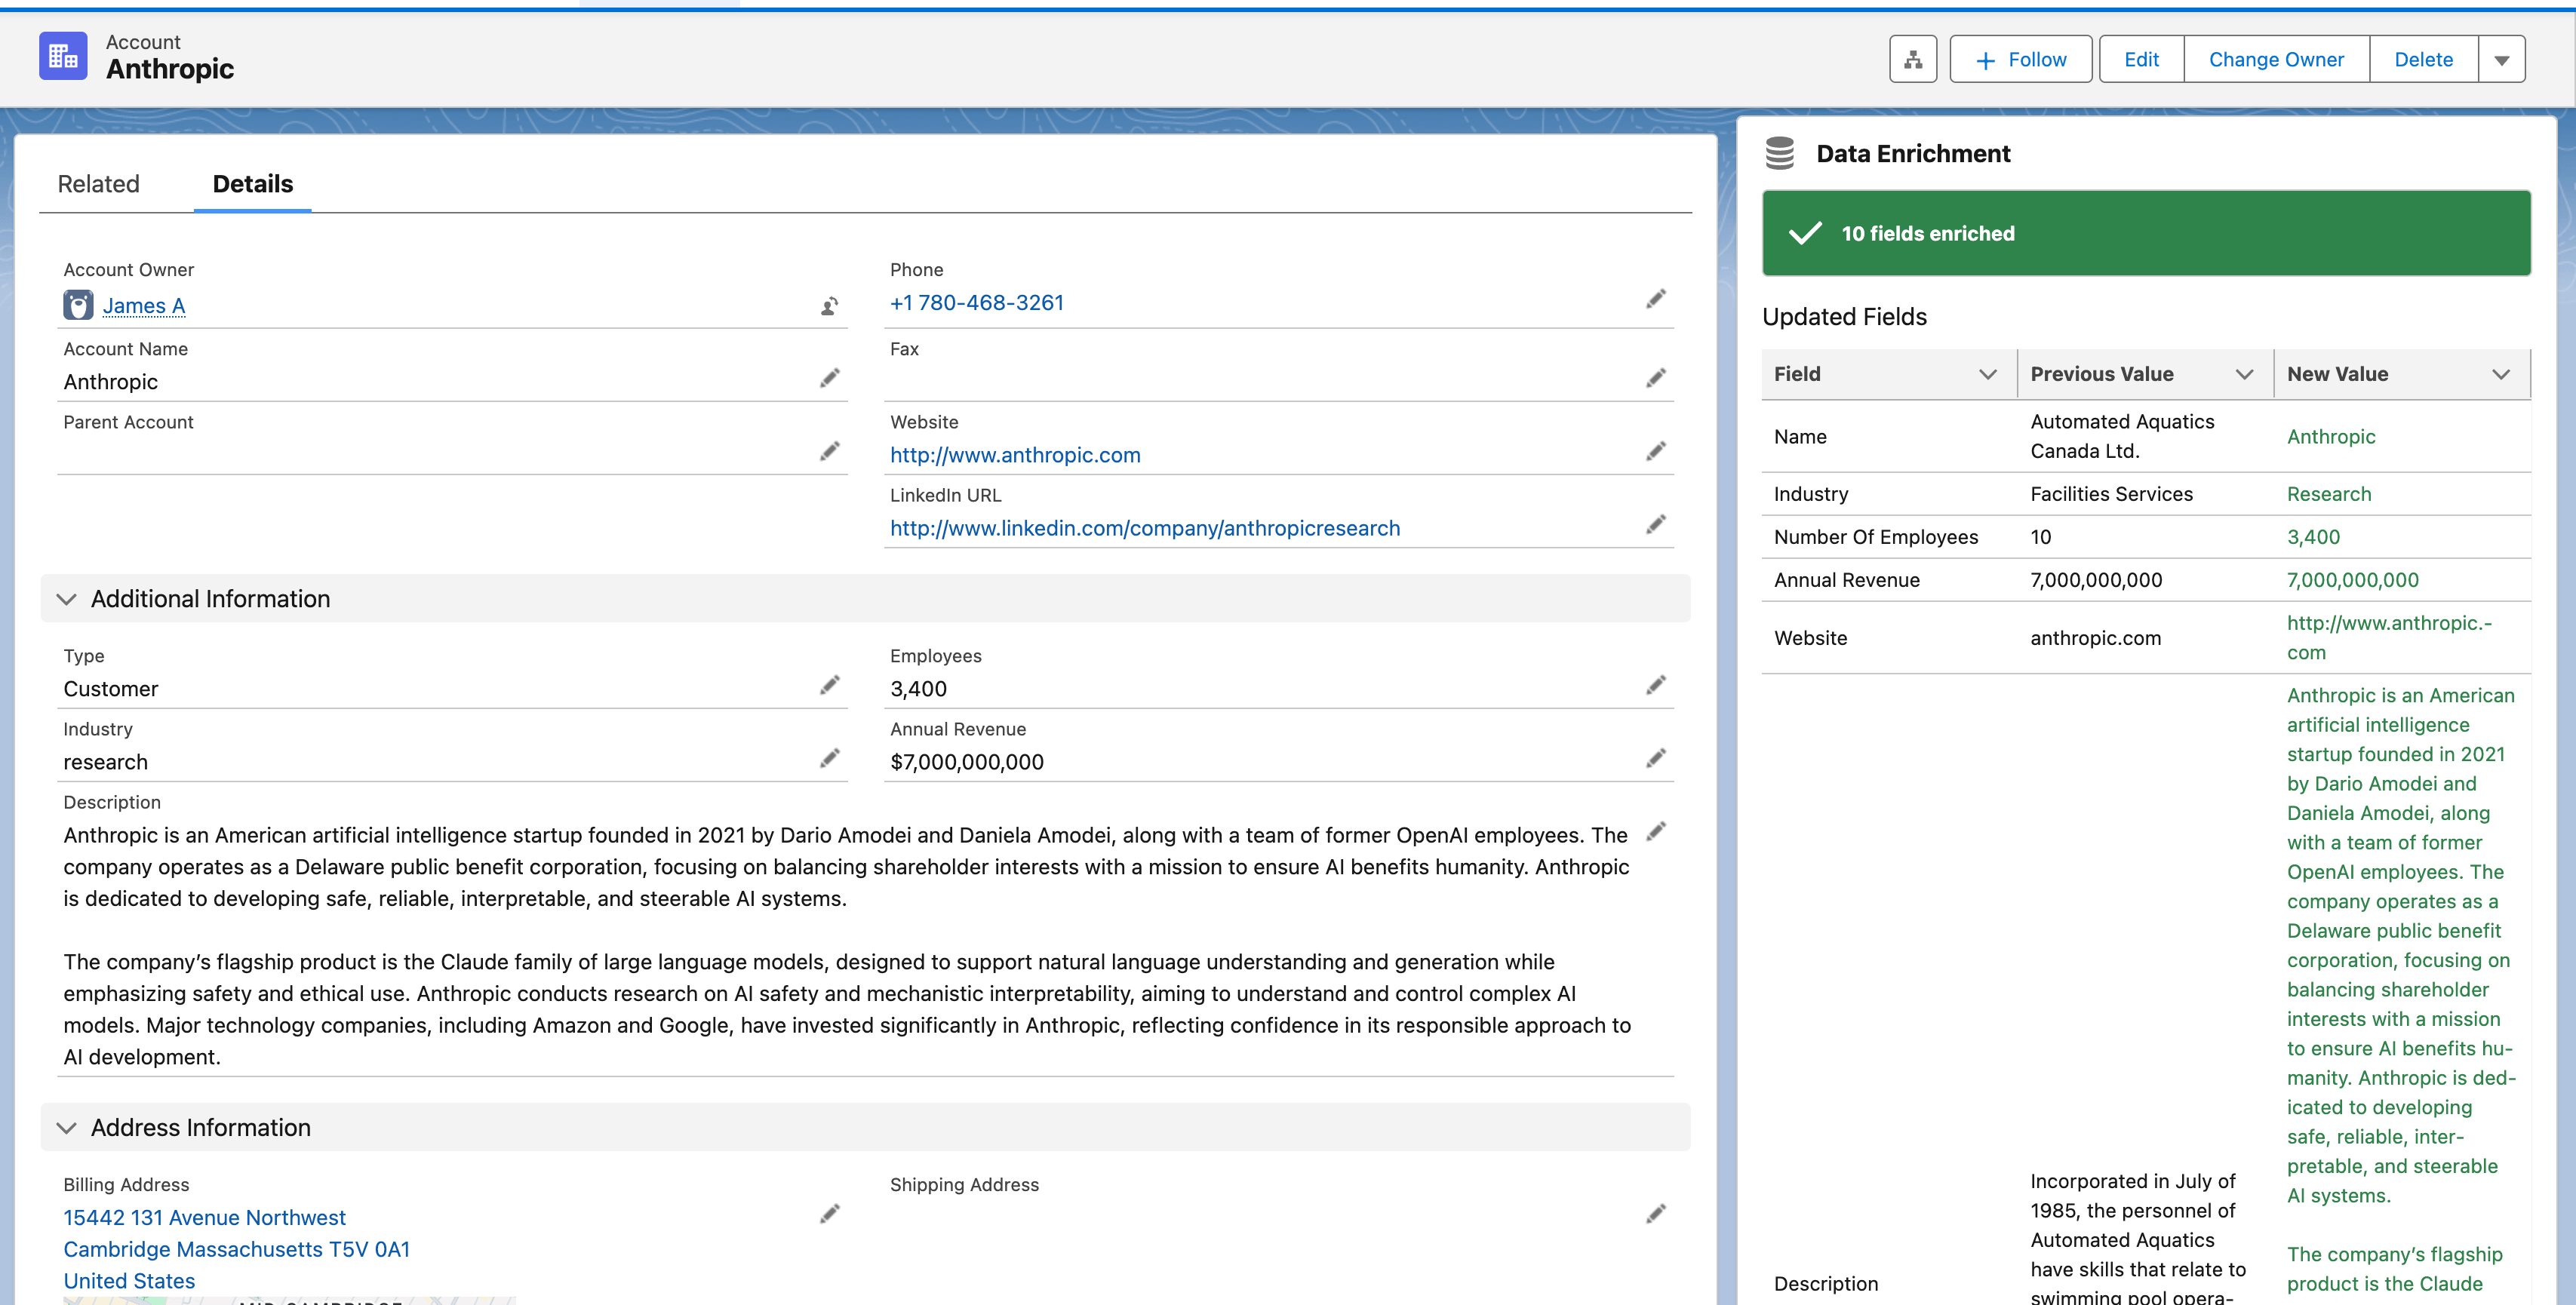
Task: Open the more actions dropdown beside Delete
Action: pos(2501,60)
